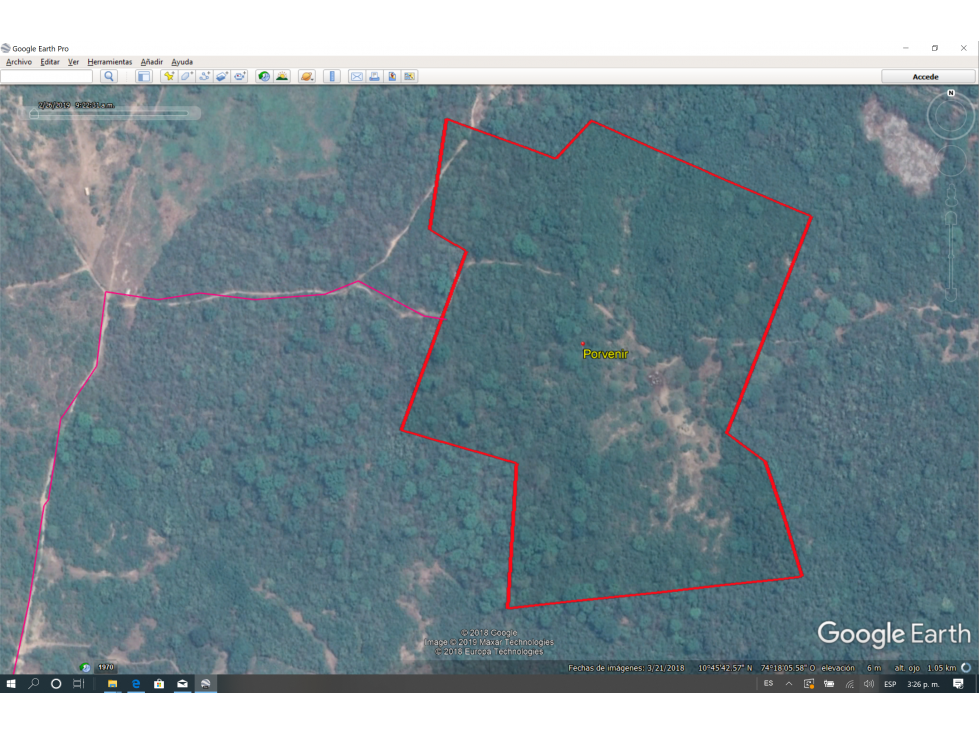Open the Archivo menu

(19, 62)
